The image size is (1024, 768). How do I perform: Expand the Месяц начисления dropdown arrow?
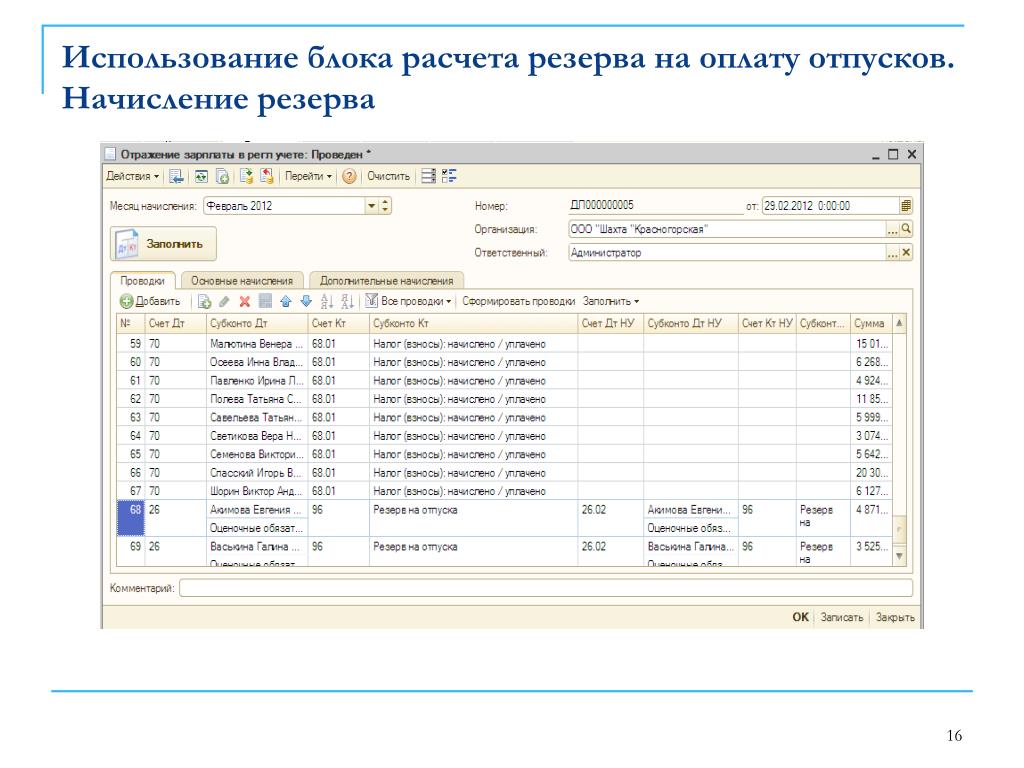tap(372, 206)
